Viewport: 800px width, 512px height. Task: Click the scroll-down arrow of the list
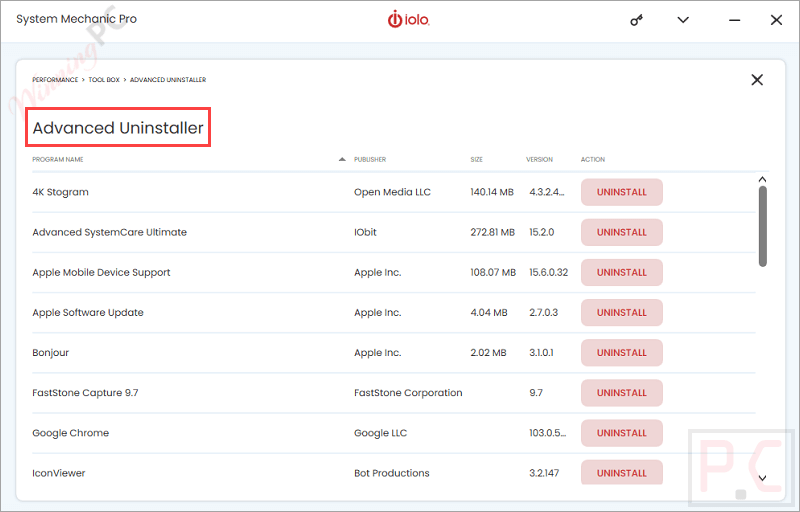[762, 478]
